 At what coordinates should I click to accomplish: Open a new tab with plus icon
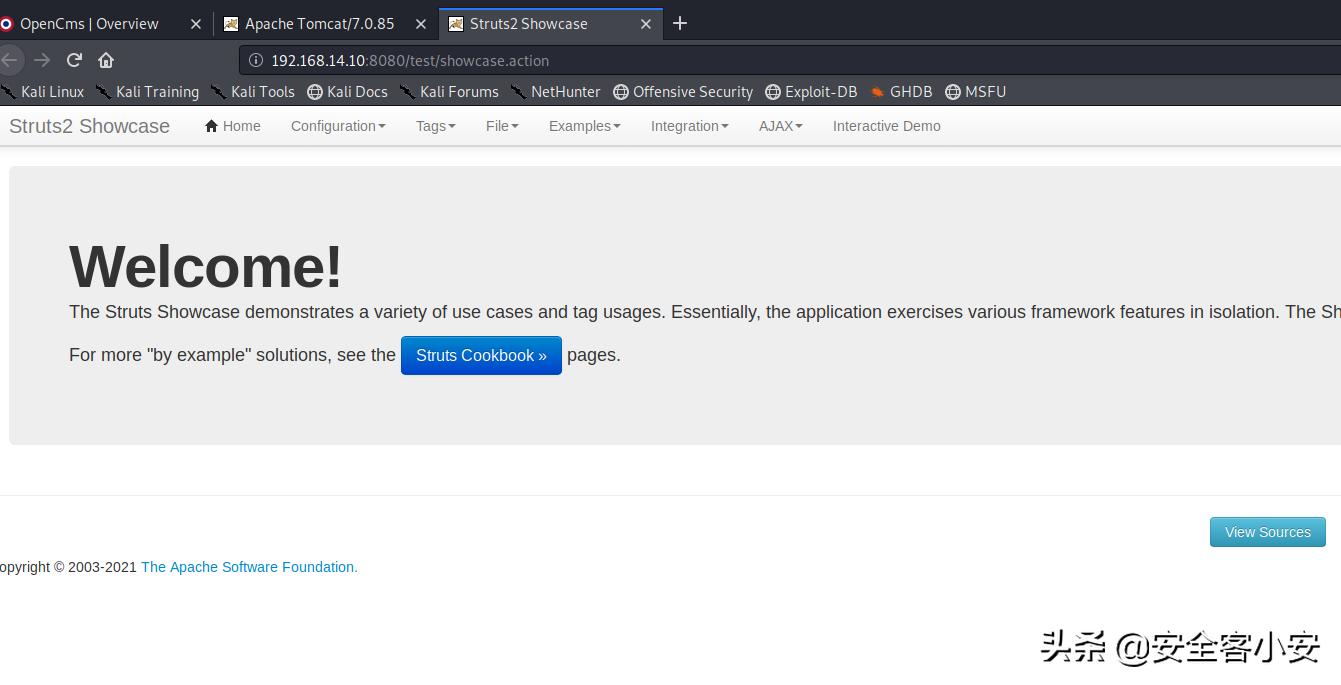680,23
